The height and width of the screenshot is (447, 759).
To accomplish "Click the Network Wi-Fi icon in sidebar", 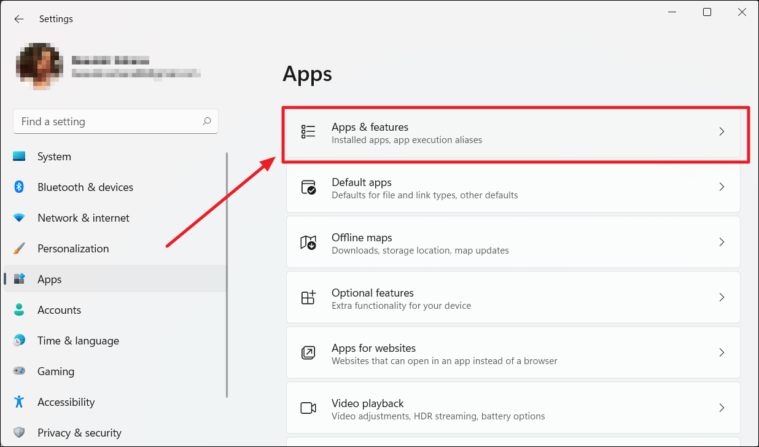I will [19, 218].
